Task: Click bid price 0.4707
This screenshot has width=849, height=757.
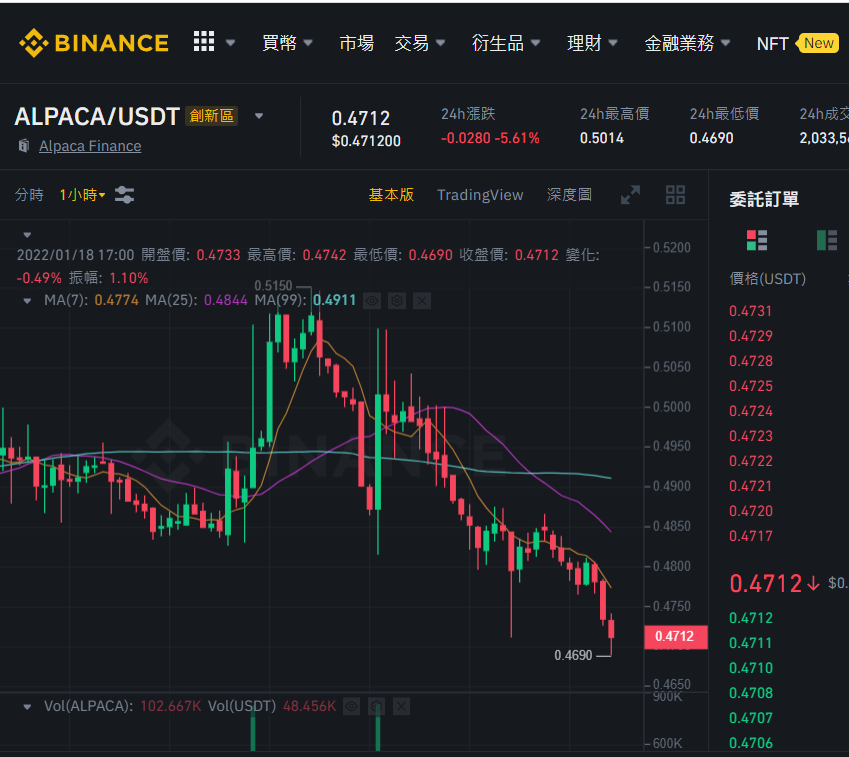Action: [x=750, y=718]
